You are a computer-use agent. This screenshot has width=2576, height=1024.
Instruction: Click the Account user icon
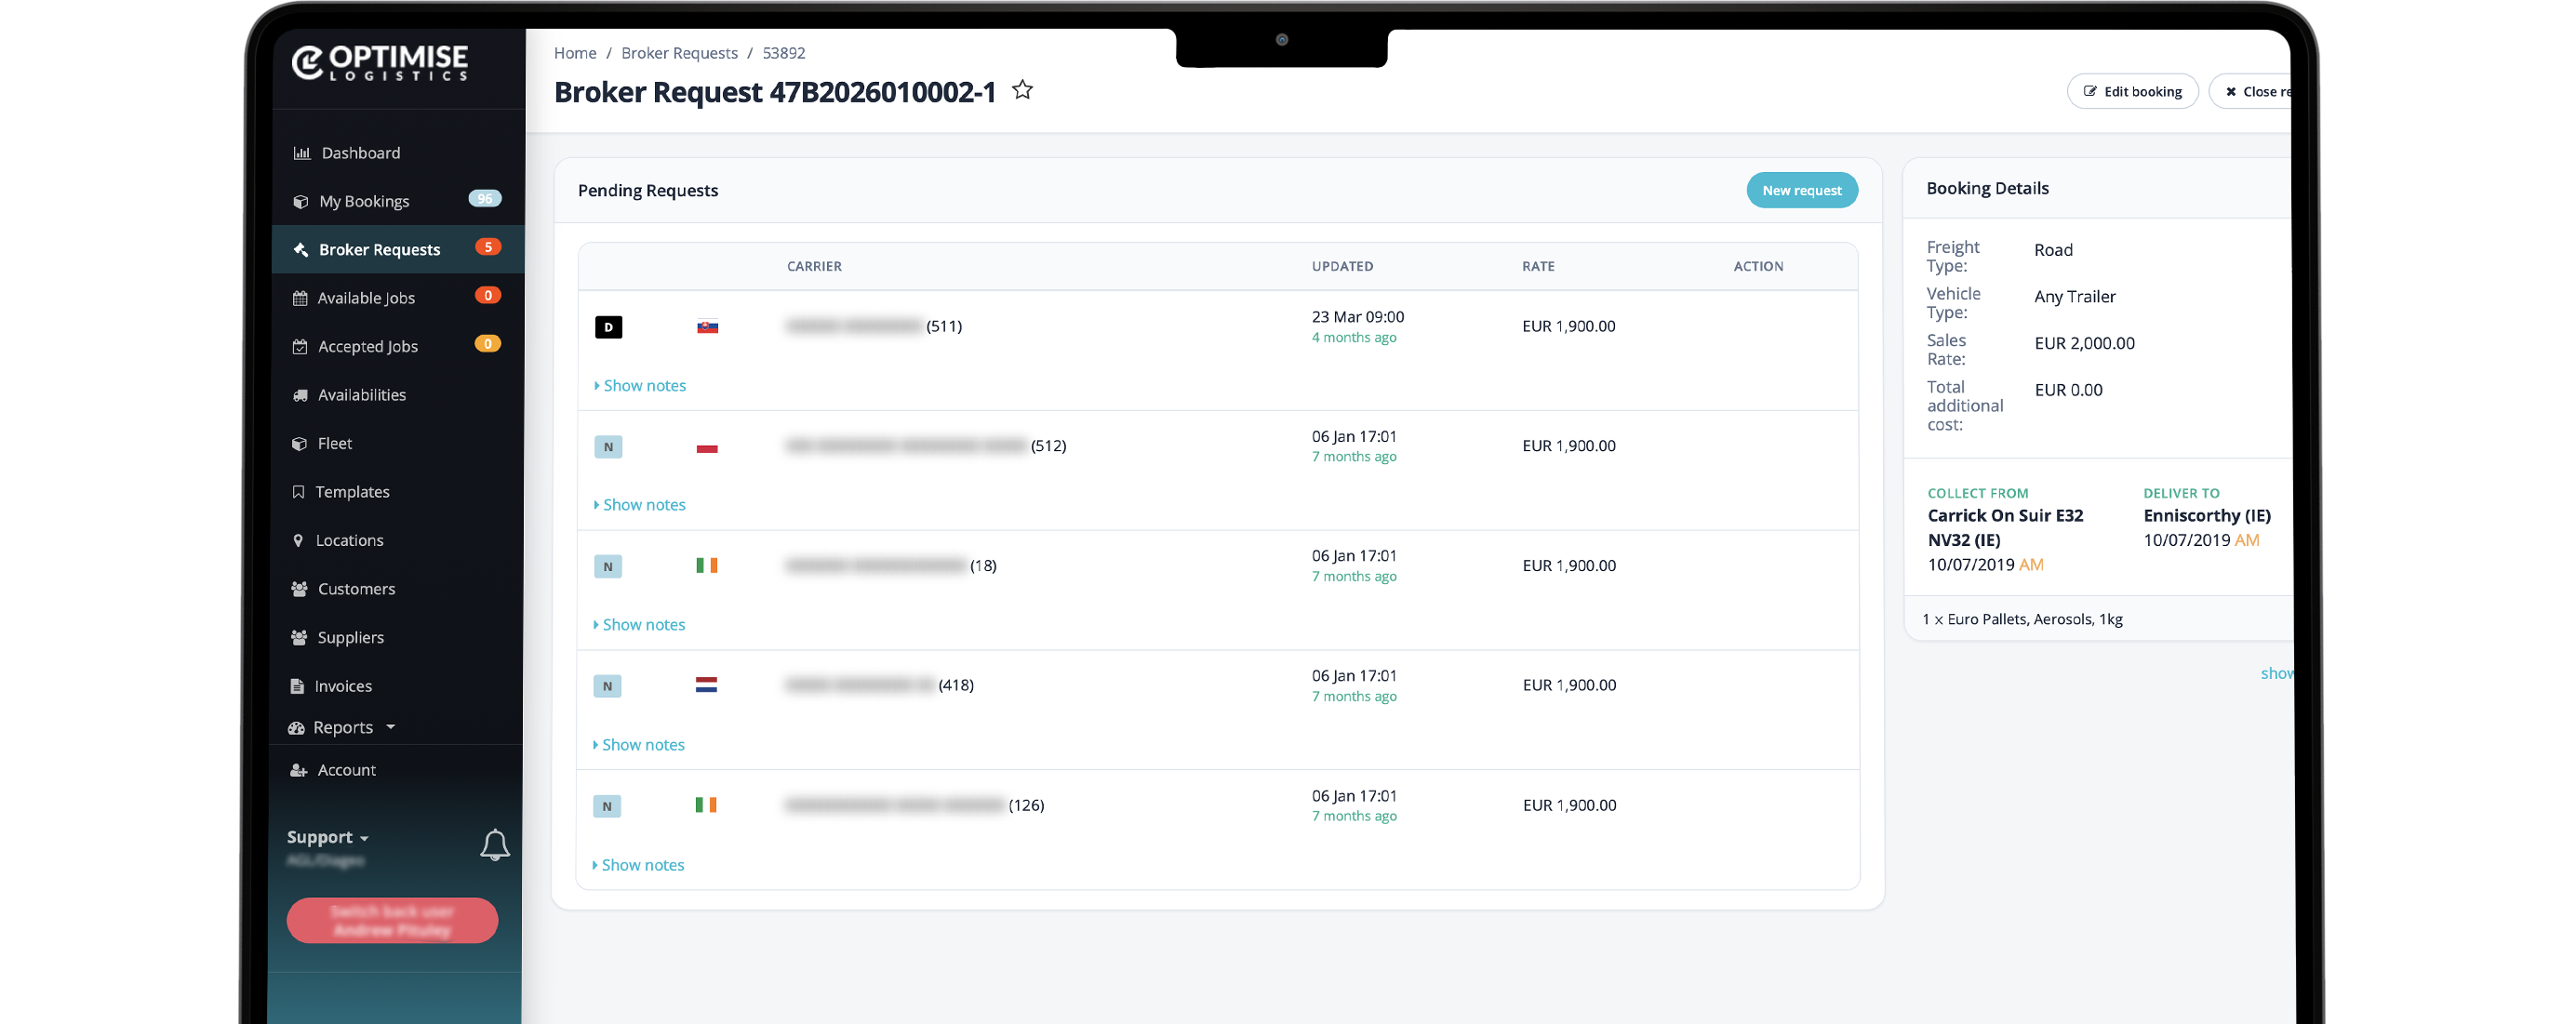click(298, 770)
